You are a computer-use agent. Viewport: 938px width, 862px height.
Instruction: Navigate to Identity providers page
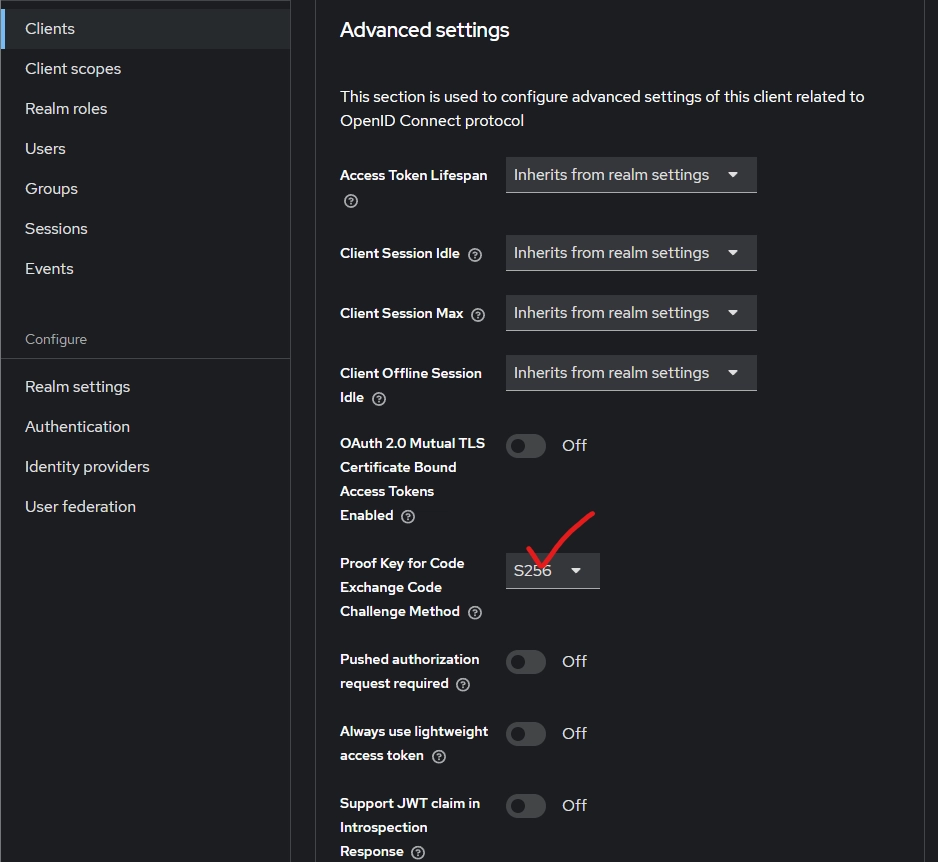click(x=87, y=467)
